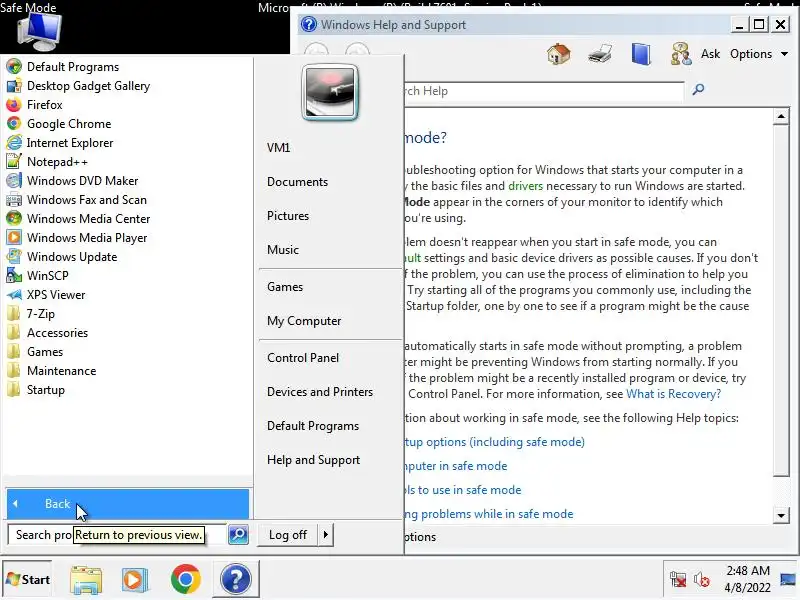Screen dimensions: 800x600
Task: Open Windows Media Player from the taskbar
Action: [x=135, y=580]
